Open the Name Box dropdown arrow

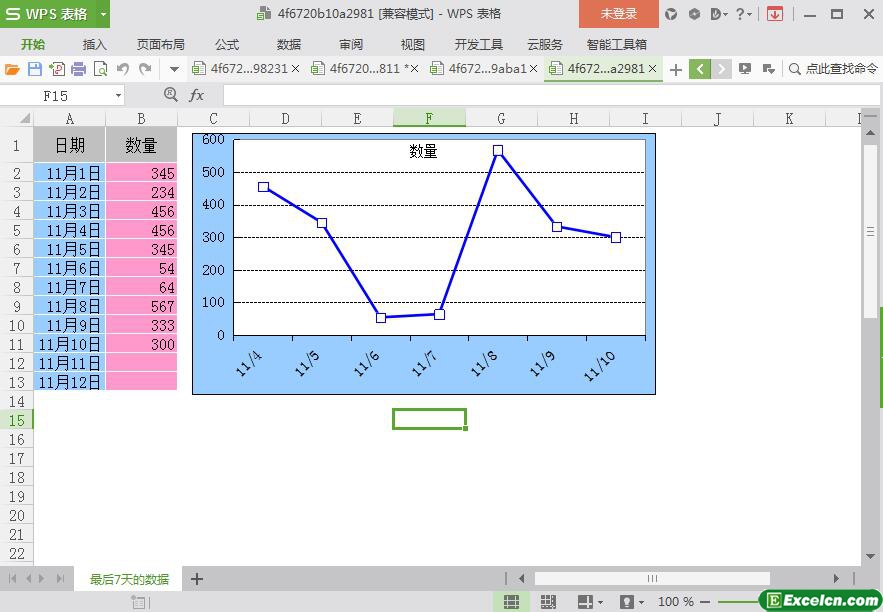[118, 96]
